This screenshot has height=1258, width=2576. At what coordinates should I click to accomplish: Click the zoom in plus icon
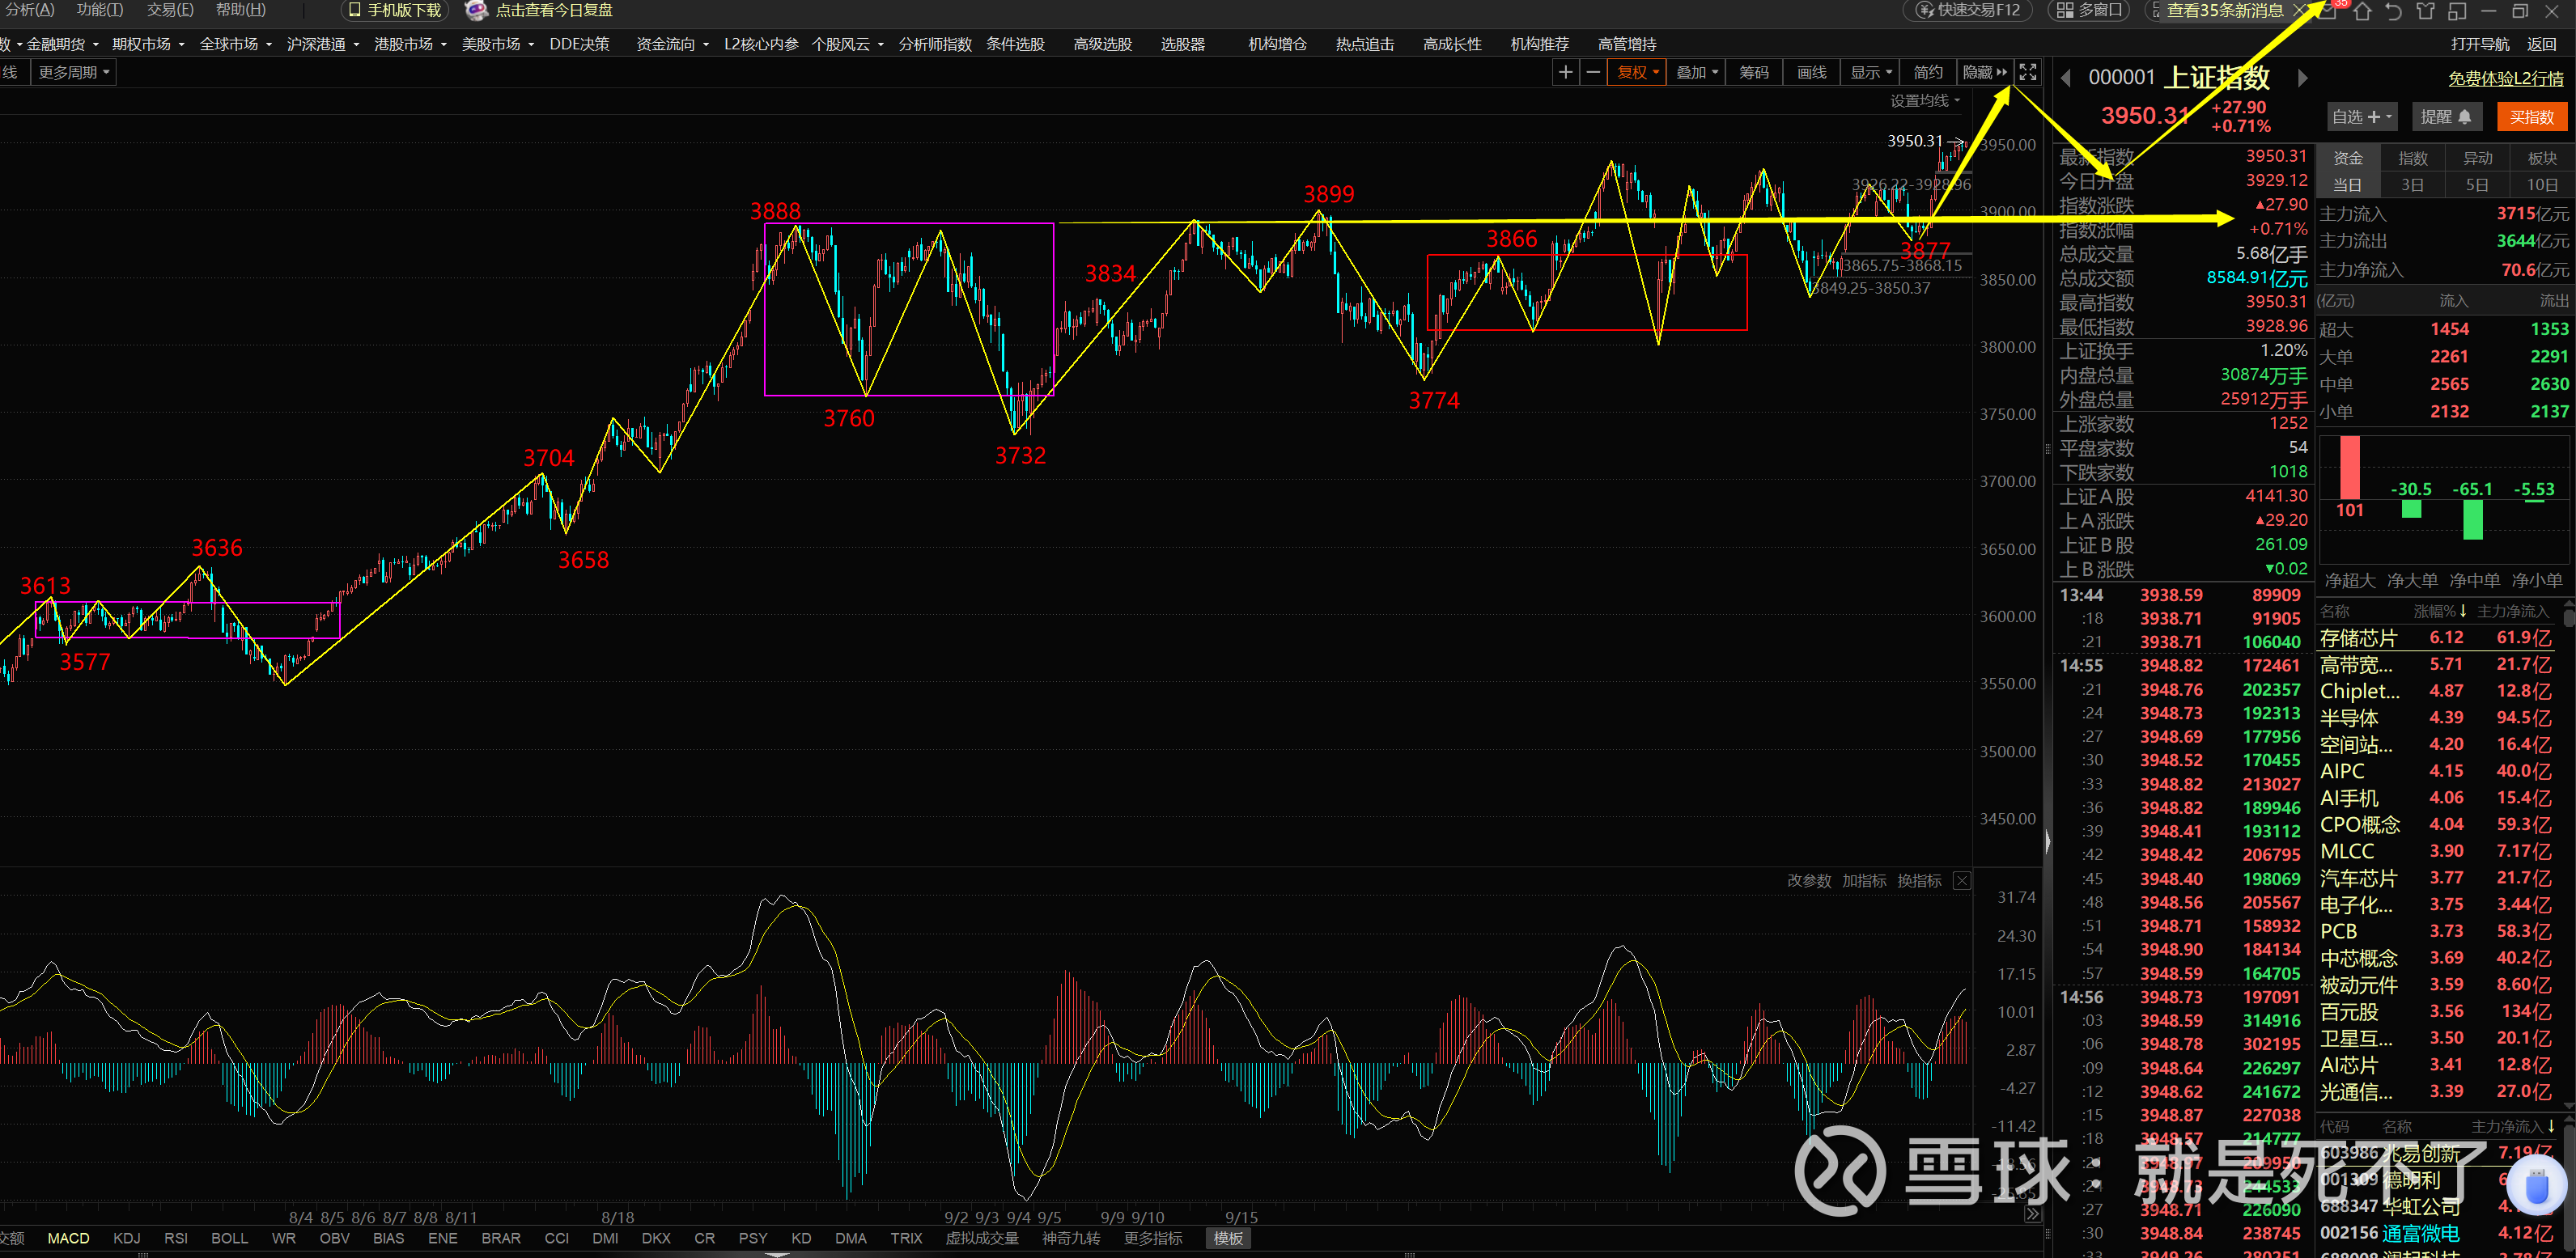(x=1566, y=72)
